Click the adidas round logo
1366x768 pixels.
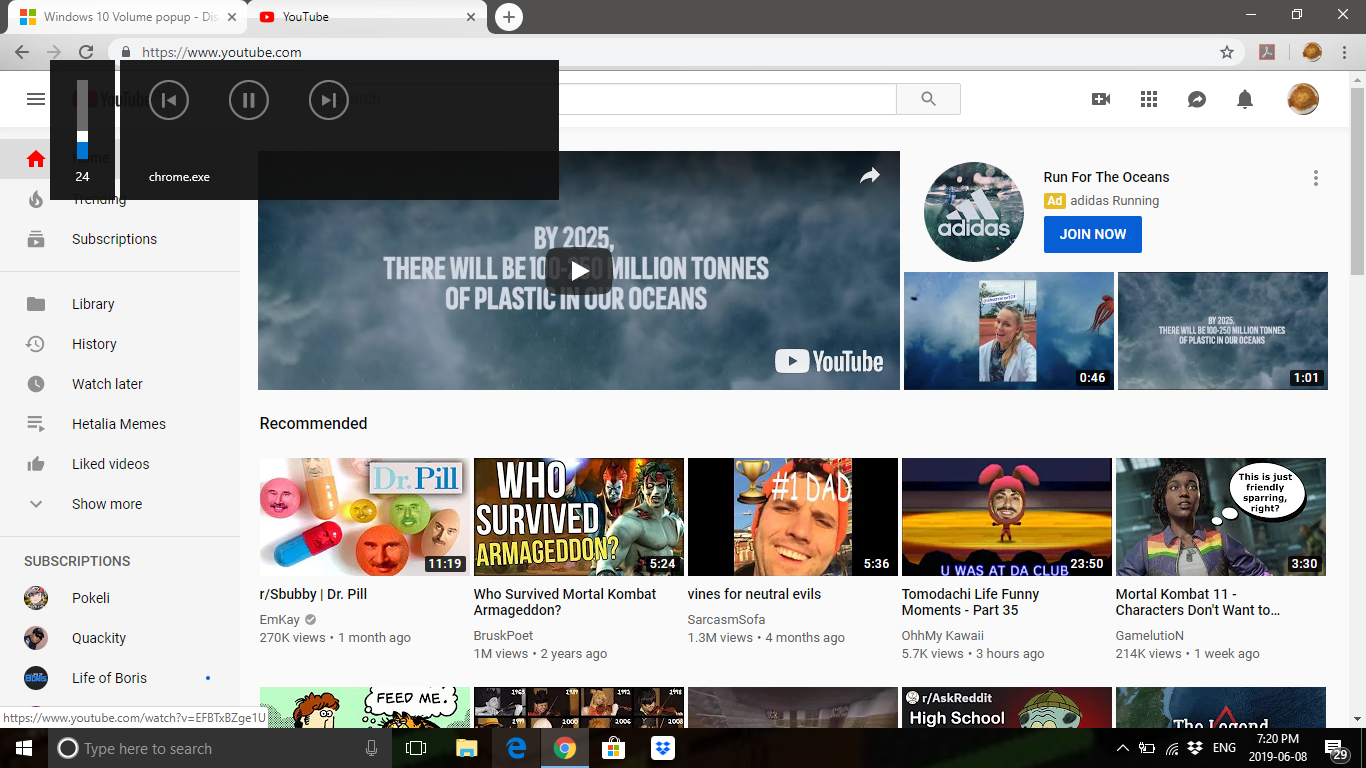(975, 212)
